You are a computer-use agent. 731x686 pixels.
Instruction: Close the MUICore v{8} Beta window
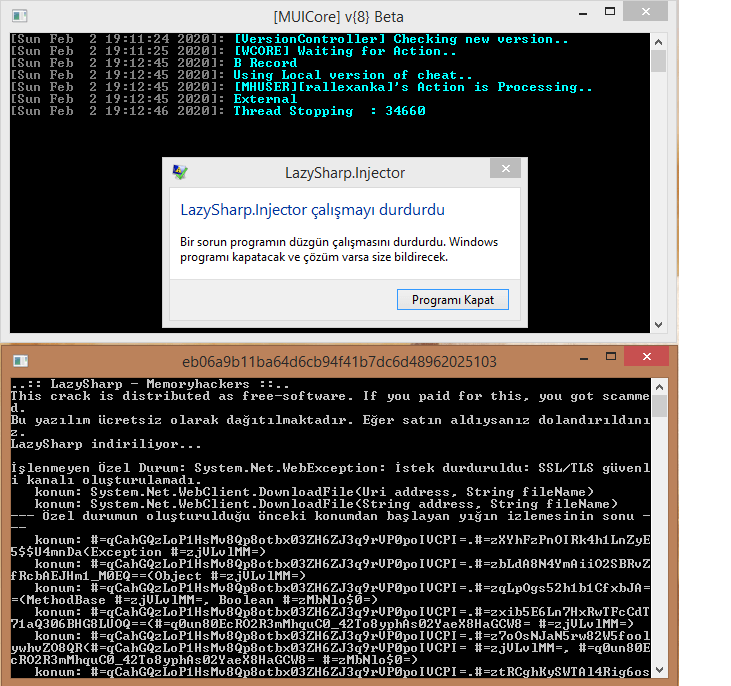tap(646, 12)
